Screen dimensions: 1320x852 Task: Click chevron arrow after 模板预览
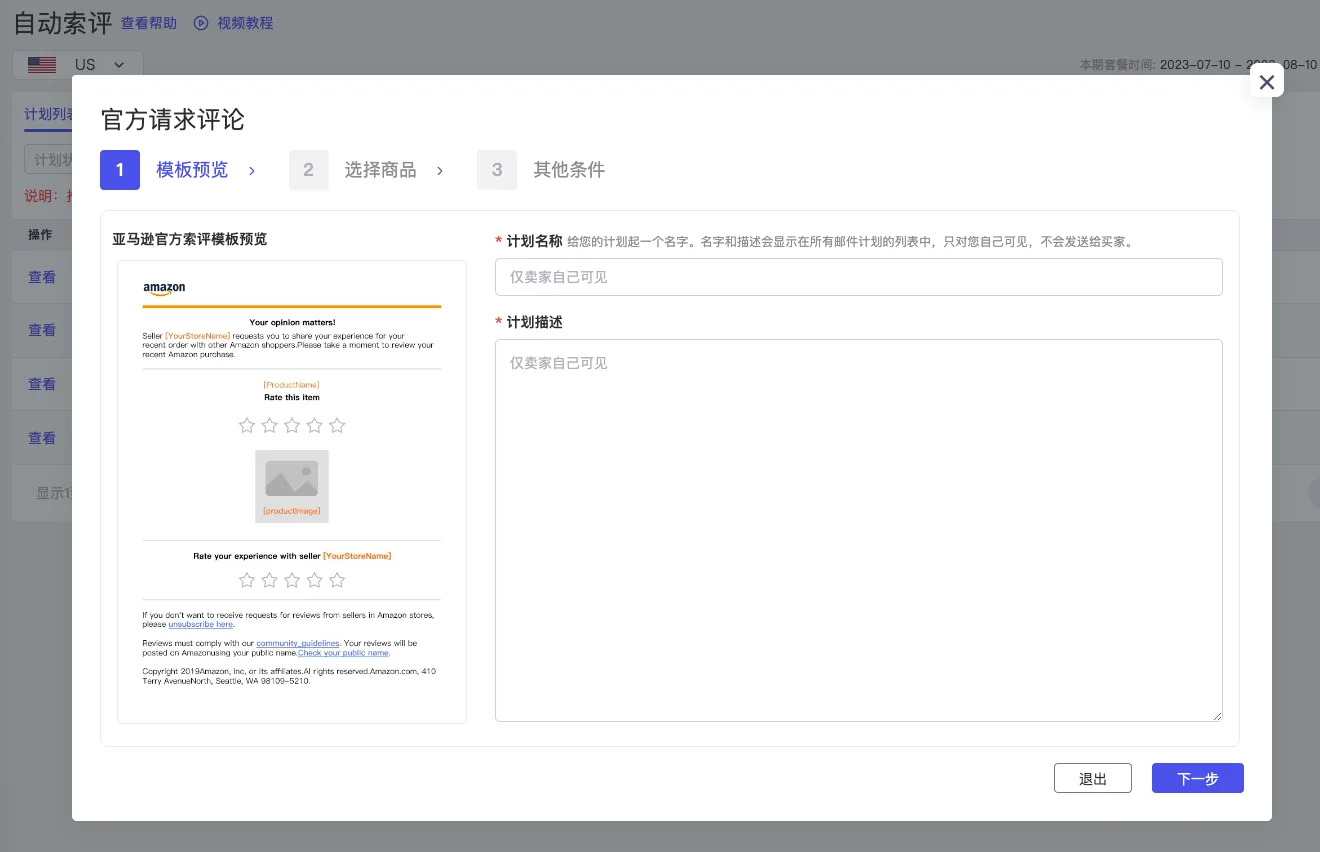tap(252, 171)
